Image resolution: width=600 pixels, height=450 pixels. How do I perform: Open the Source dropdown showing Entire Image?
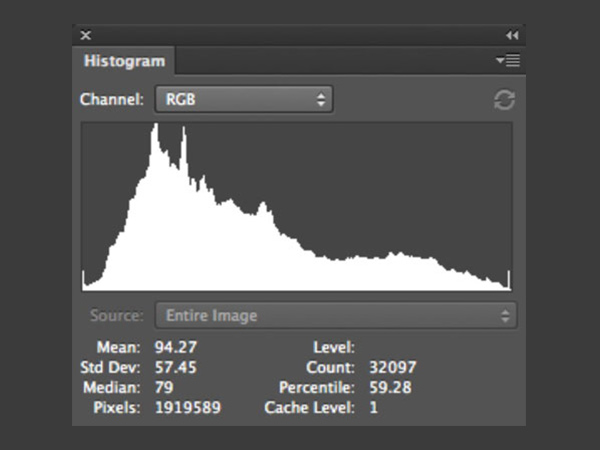[335, 316]
